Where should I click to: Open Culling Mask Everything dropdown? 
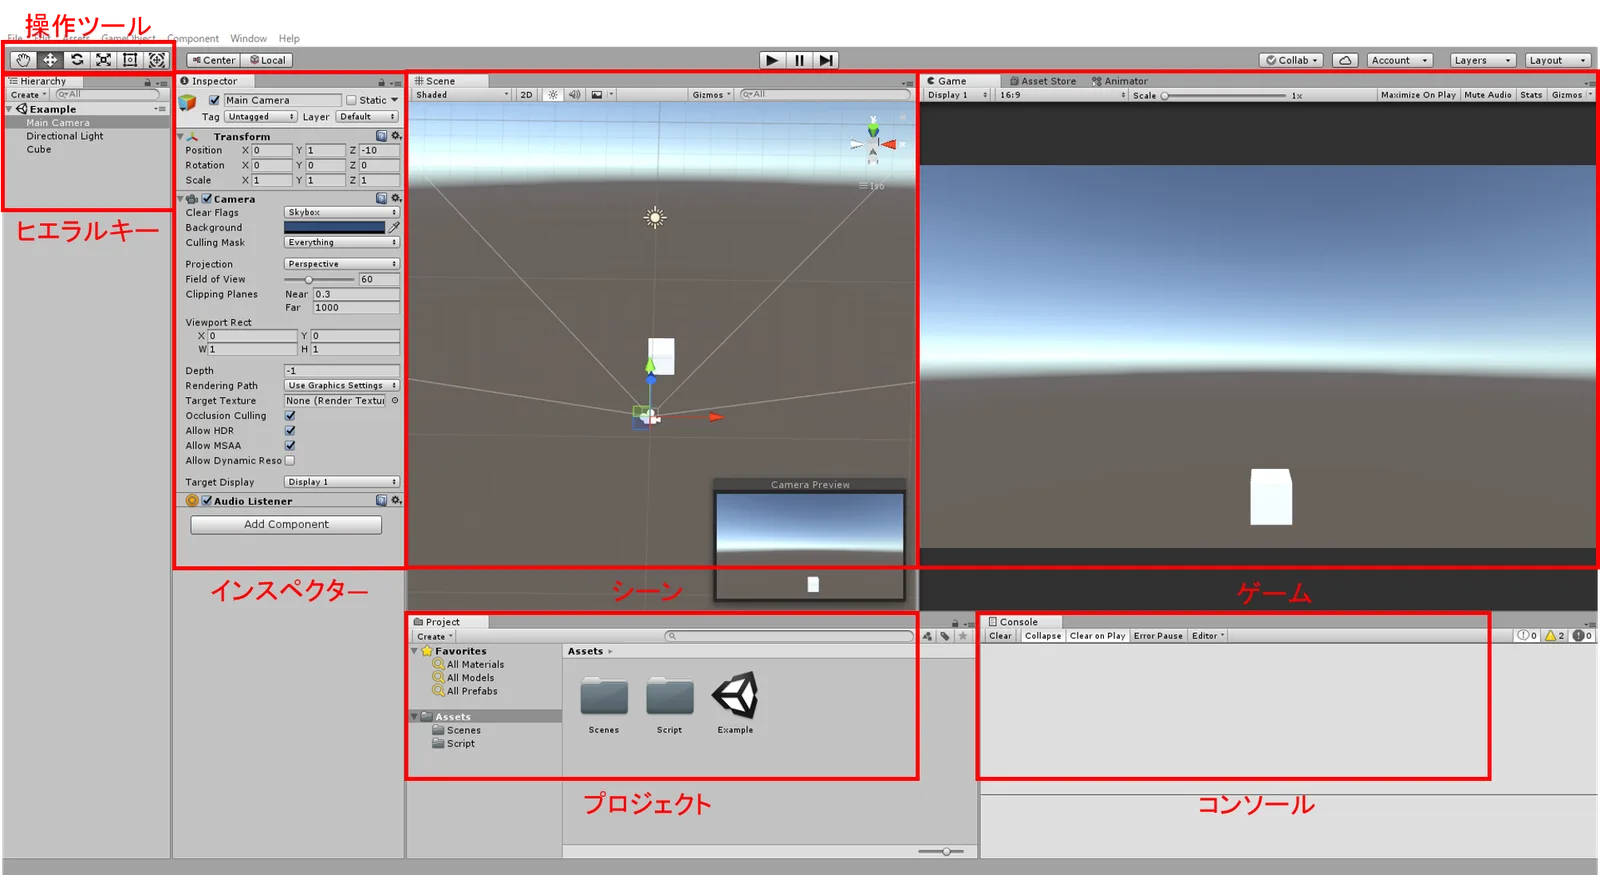342,243
